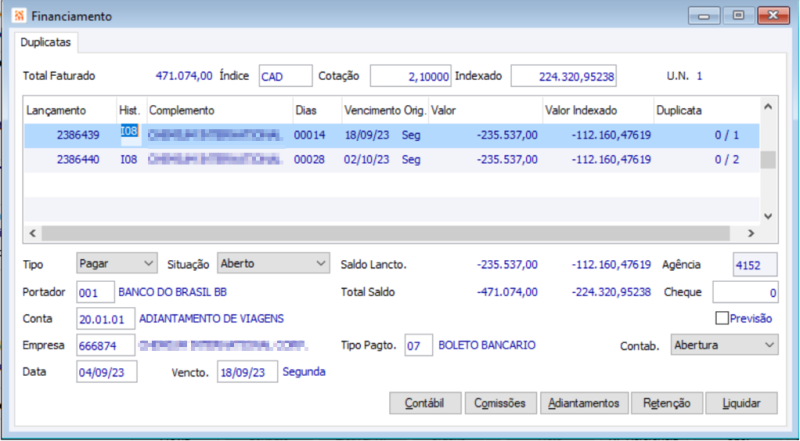
Task: Click the Conta field 20.01.01
Action: pyautogui.click(x=106, y=319)
